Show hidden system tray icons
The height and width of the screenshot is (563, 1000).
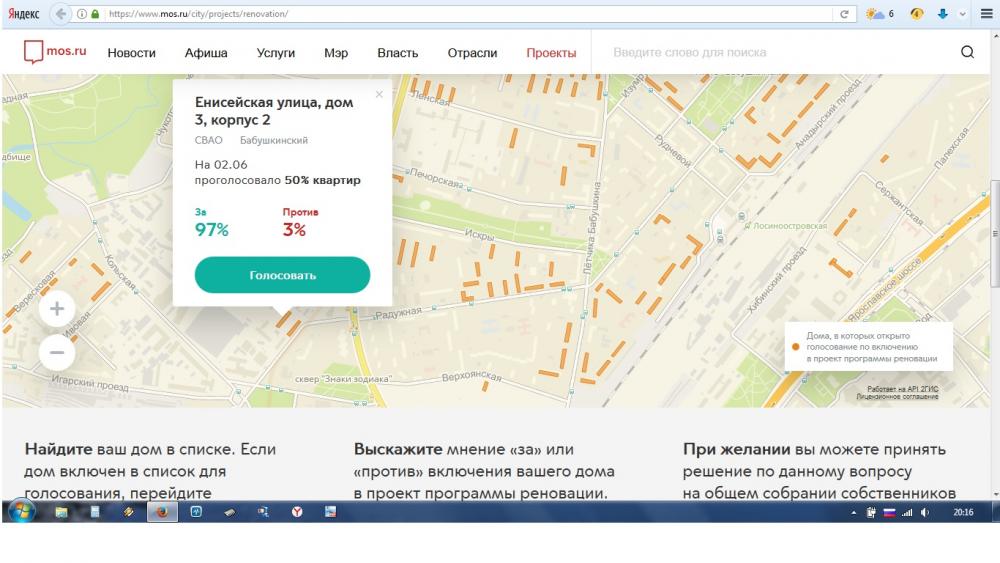click(x=854, y=512)
